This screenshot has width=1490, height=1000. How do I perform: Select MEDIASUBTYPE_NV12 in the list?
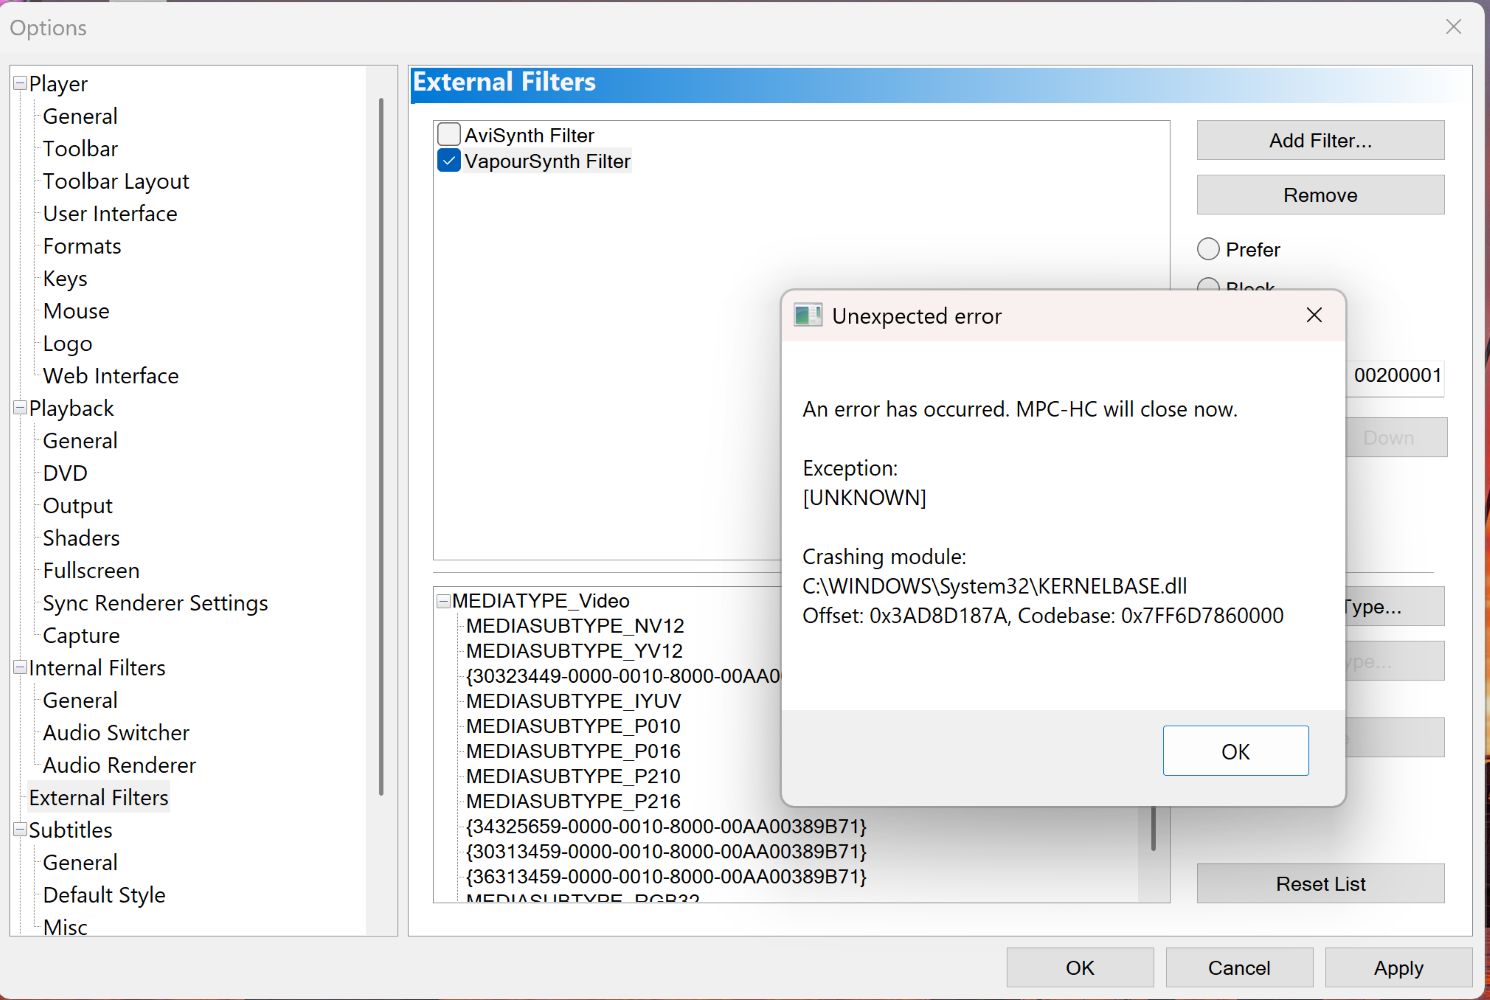click(x=575, y=626)
